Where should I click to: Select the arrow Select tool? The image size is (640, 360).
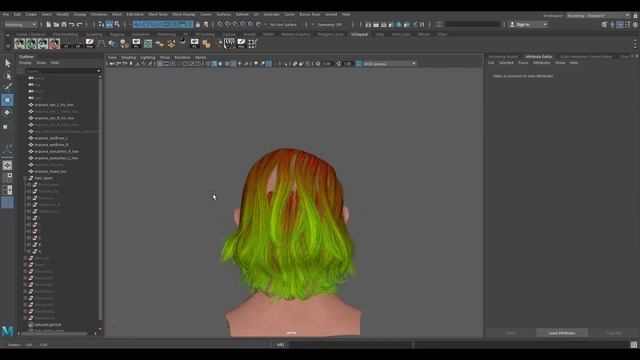(x=7, y=63)
